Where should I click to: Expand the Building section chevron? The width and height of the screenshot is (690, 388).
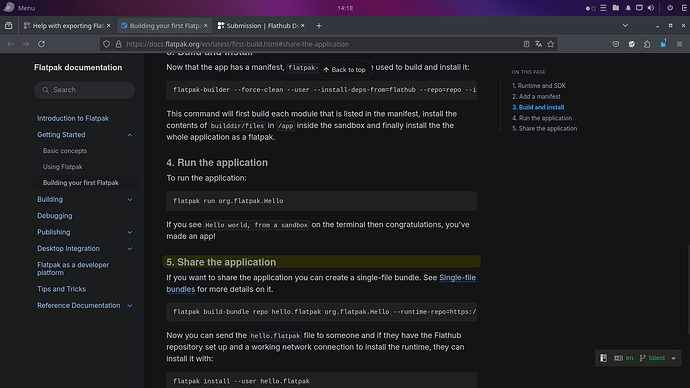pos(130,200)
